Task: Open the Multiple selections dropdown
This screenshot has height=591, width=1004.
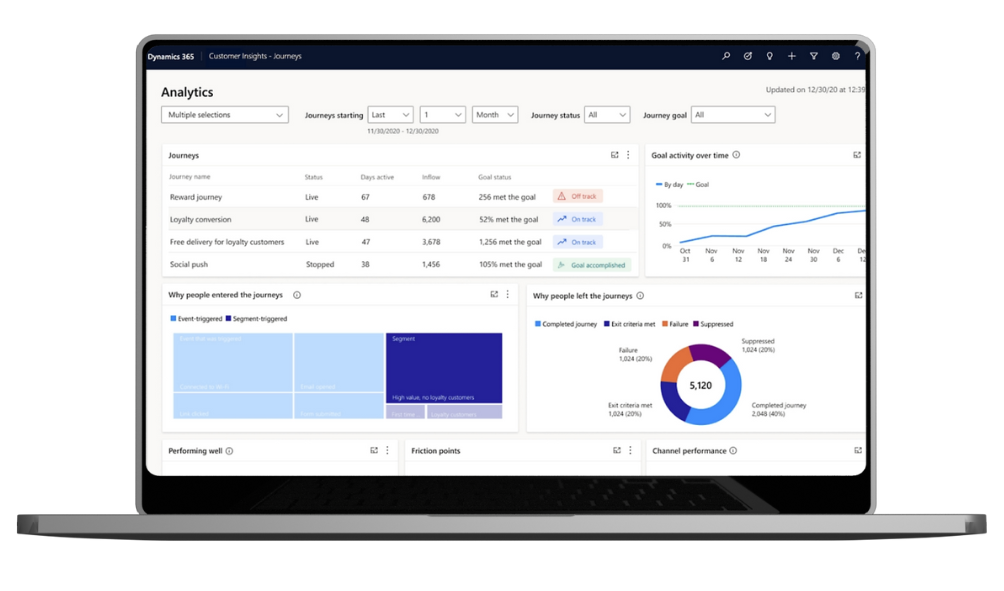Action: 225,115
